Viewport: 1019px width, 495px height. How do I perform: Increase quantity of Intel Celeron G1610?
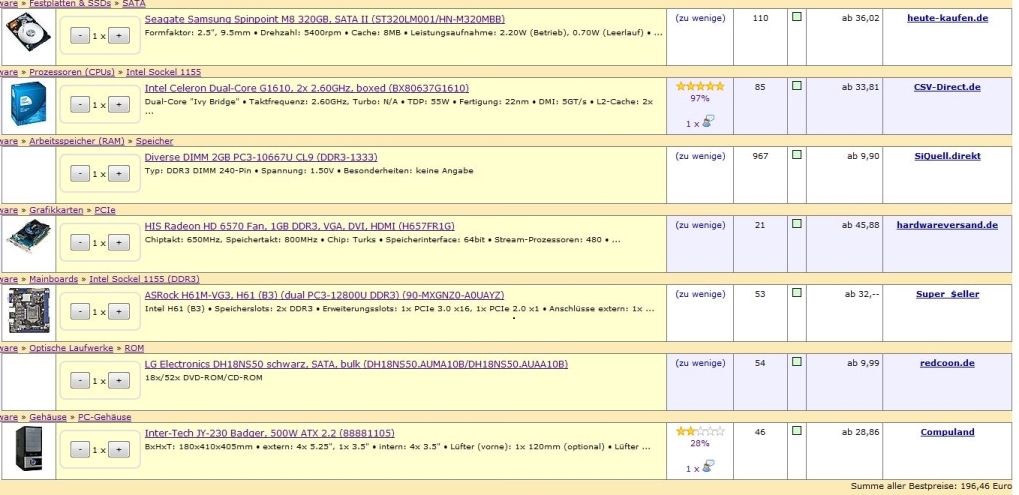click(x=118, y=105)
